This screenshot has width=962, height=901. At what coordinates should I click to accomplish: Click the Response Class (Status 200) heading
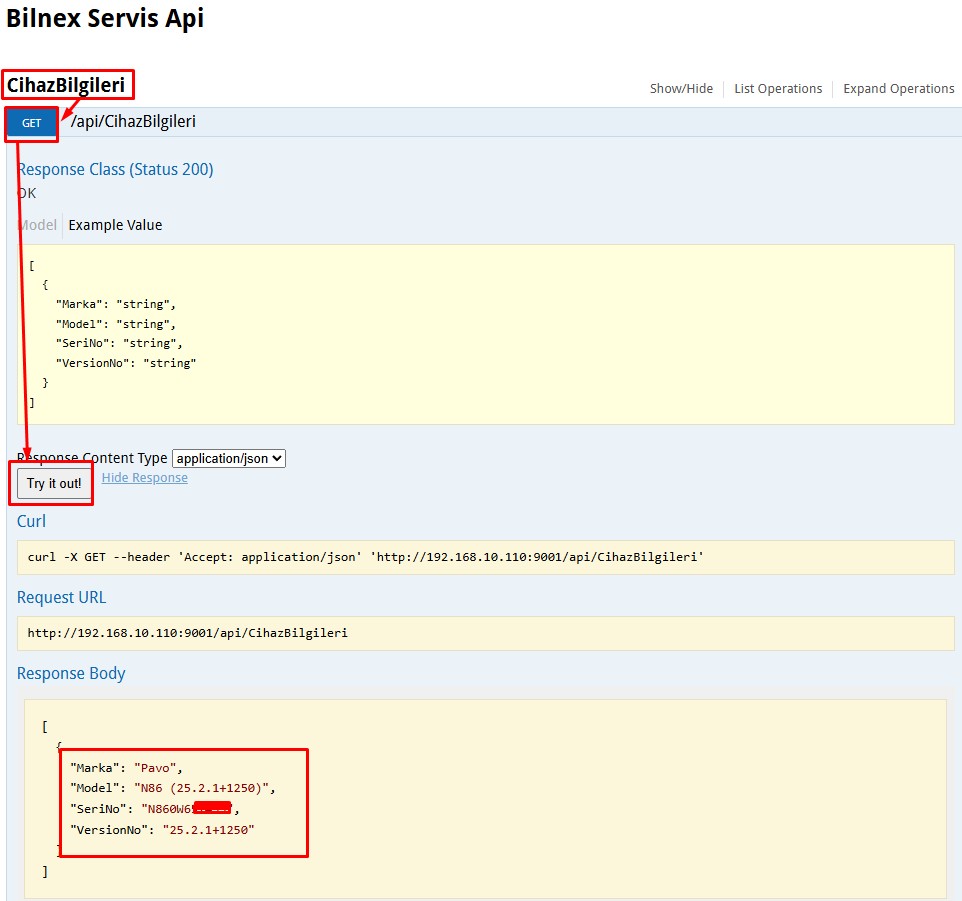tap(115, 169)
